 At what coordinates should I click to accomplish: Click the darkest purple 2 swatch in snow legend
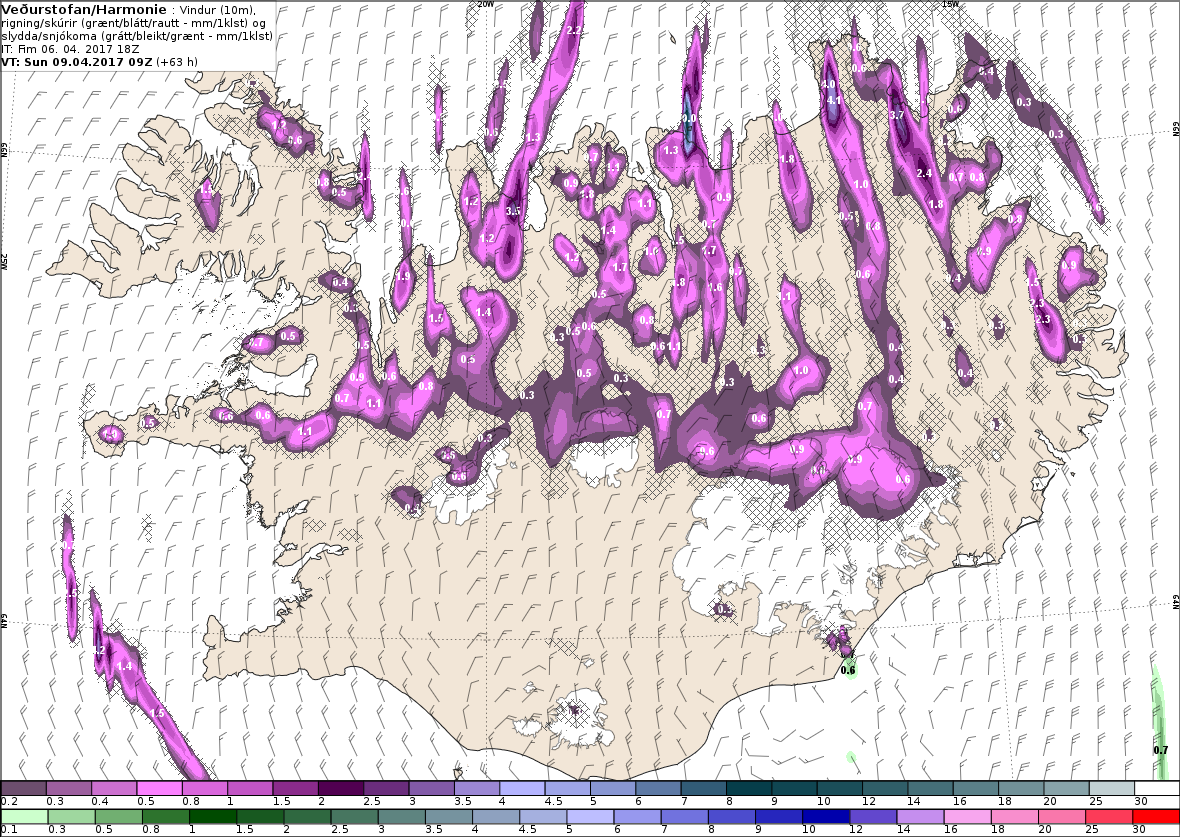[x=341, y=788]
